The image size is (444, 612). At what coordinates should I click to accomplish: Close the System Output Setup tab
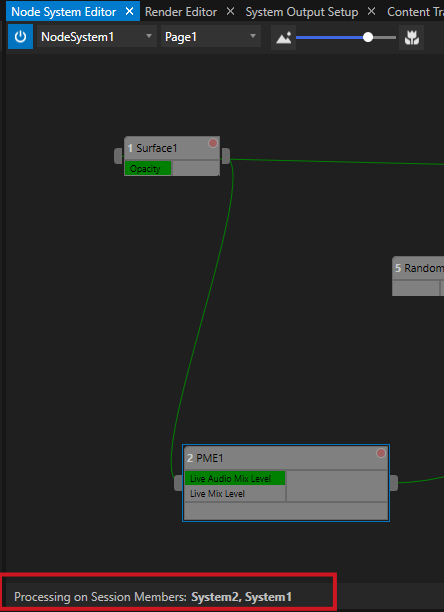[x=371, y=12]
